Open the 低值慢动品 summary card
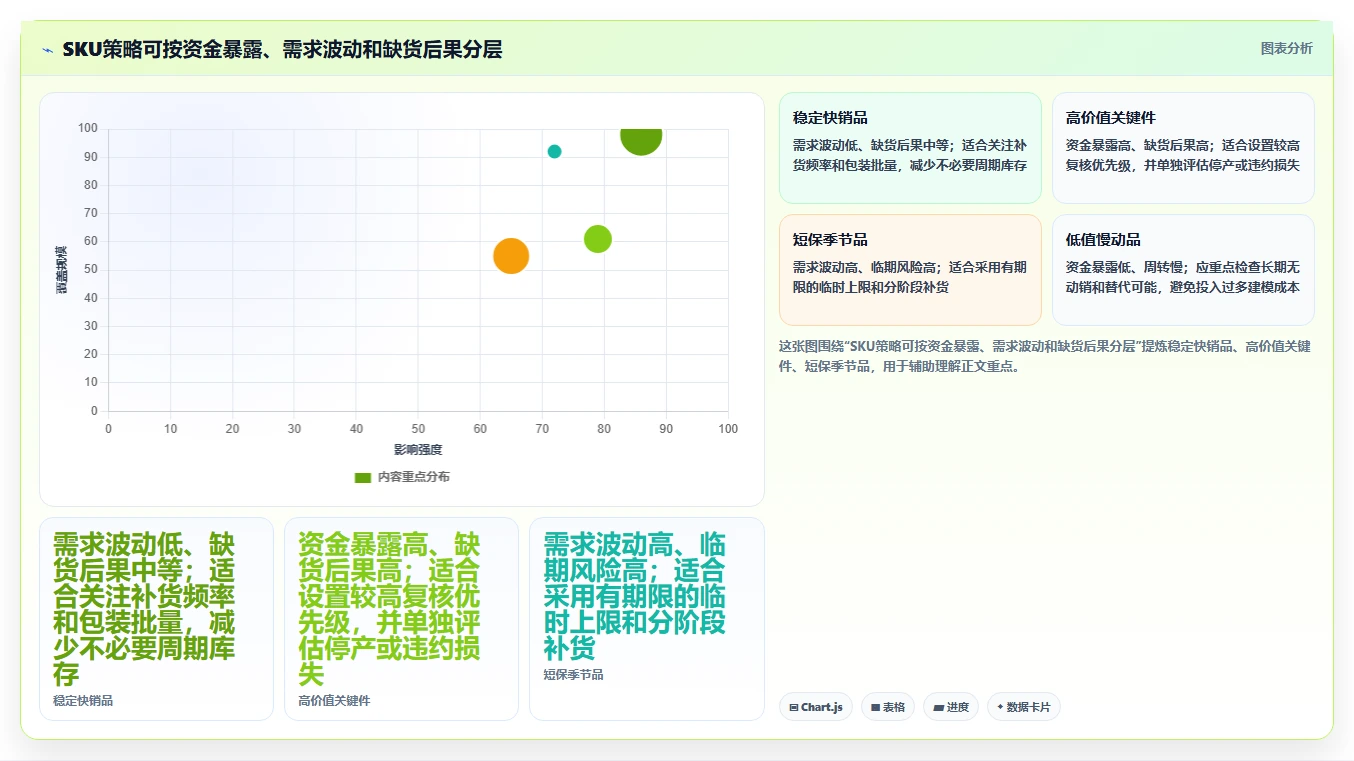This screenshot has width=1354, height=761. [x=1183, y=270]
